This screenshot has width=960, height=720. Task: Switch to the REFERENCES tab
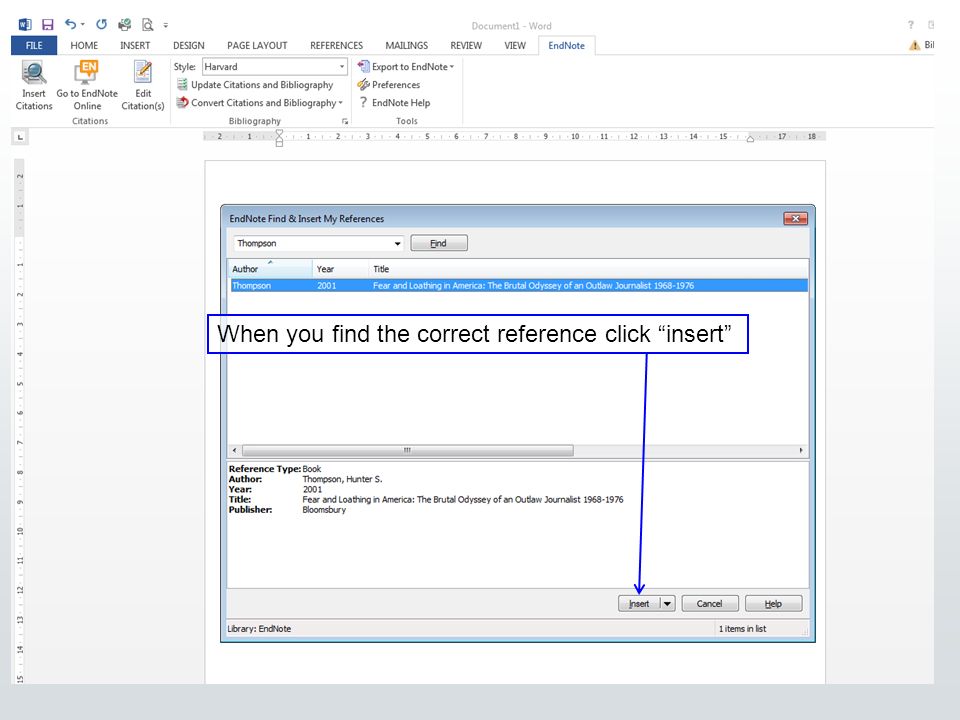(x=336, y=45)
